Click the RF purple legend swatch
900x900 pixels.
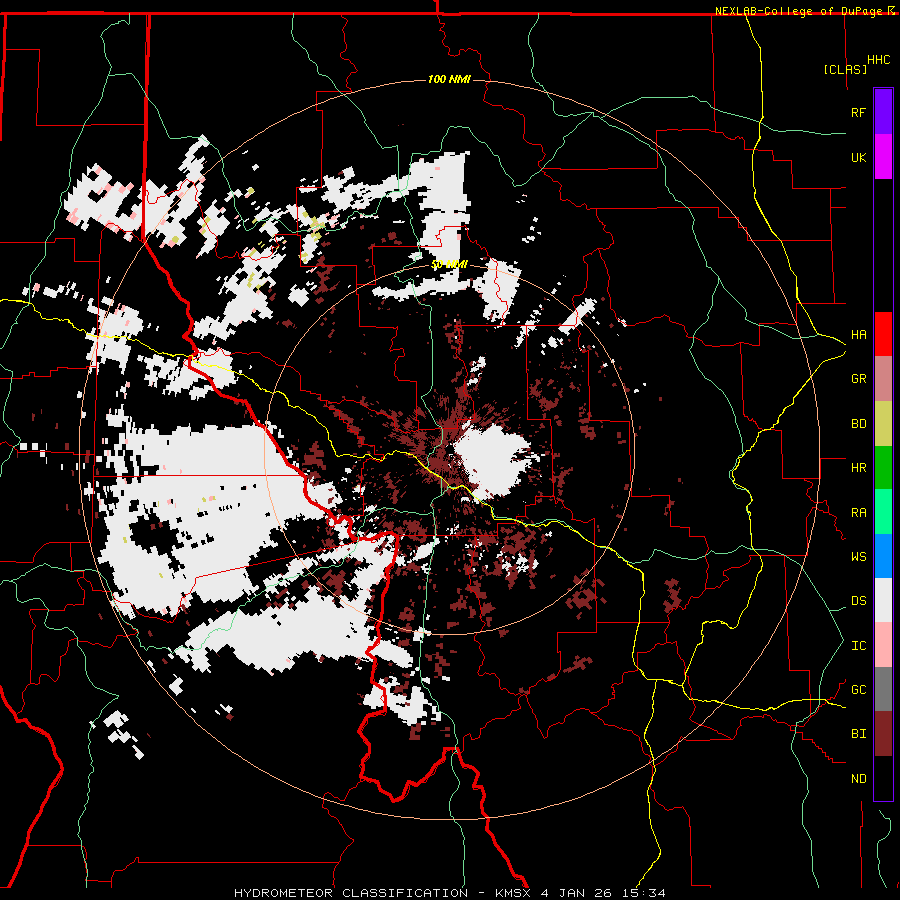[883, 112]
